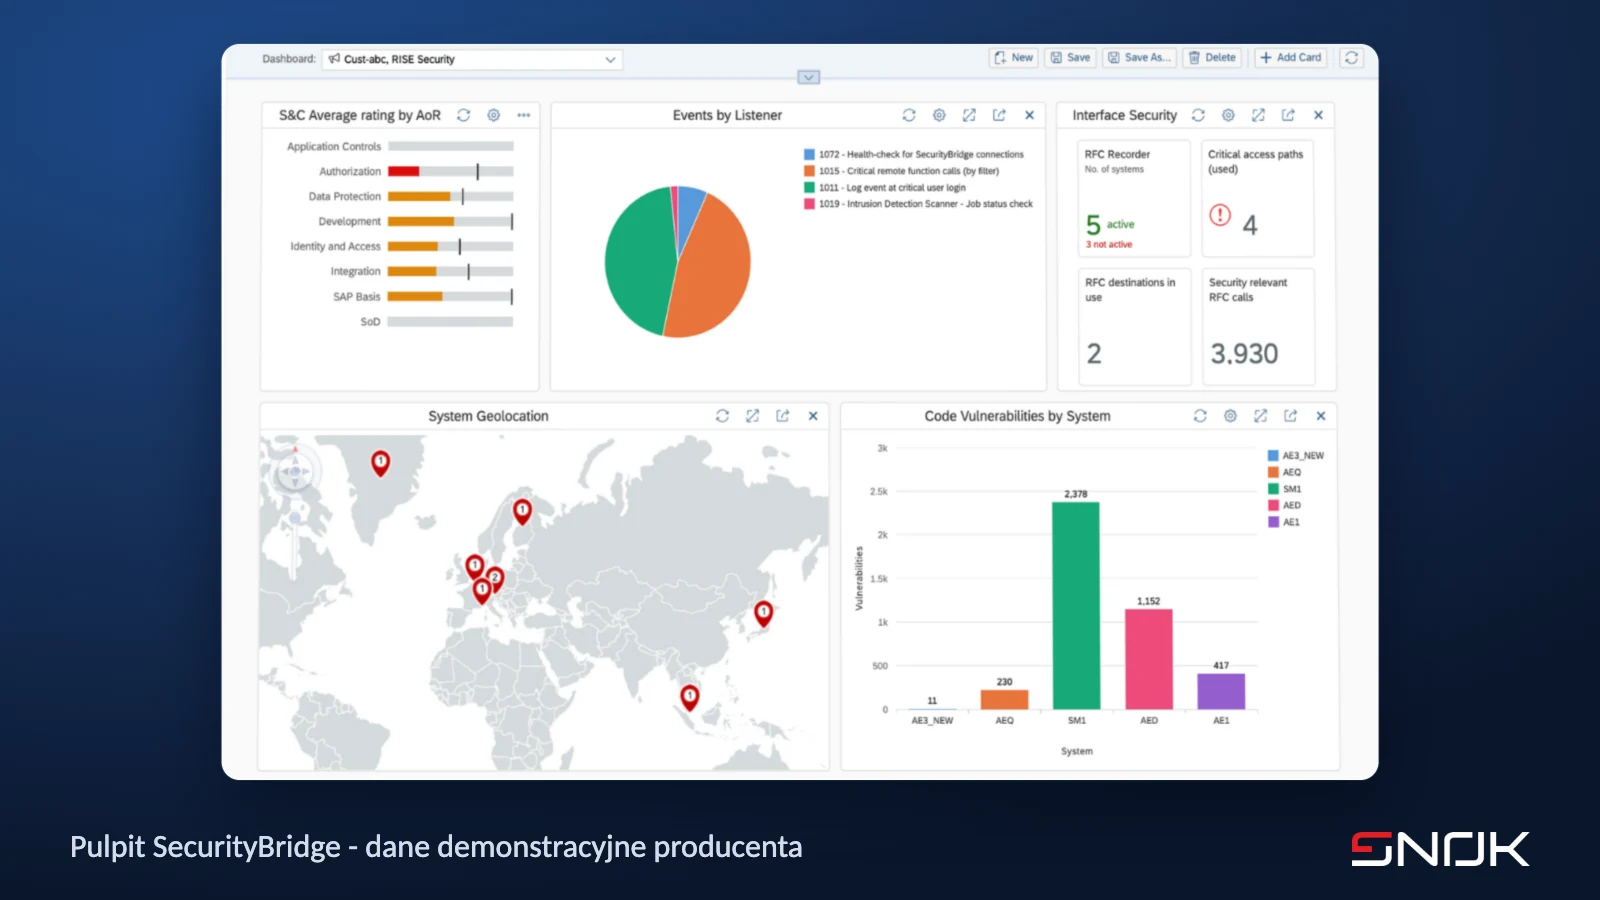Open Interface Security settings gear
Screen dimensions: 1600x900
(x=1228, y=115)
